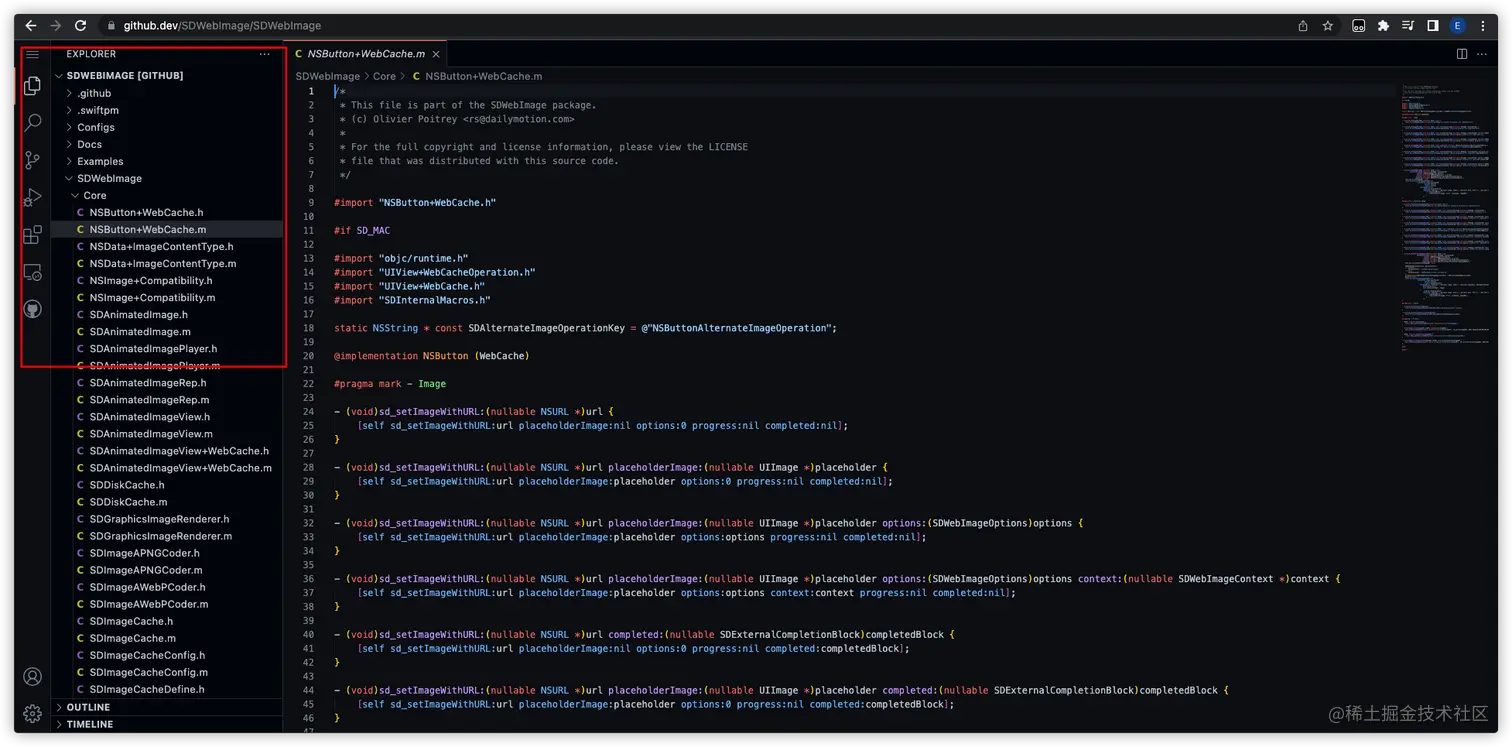Click Core in the breadcrumb

pos(385,76)
